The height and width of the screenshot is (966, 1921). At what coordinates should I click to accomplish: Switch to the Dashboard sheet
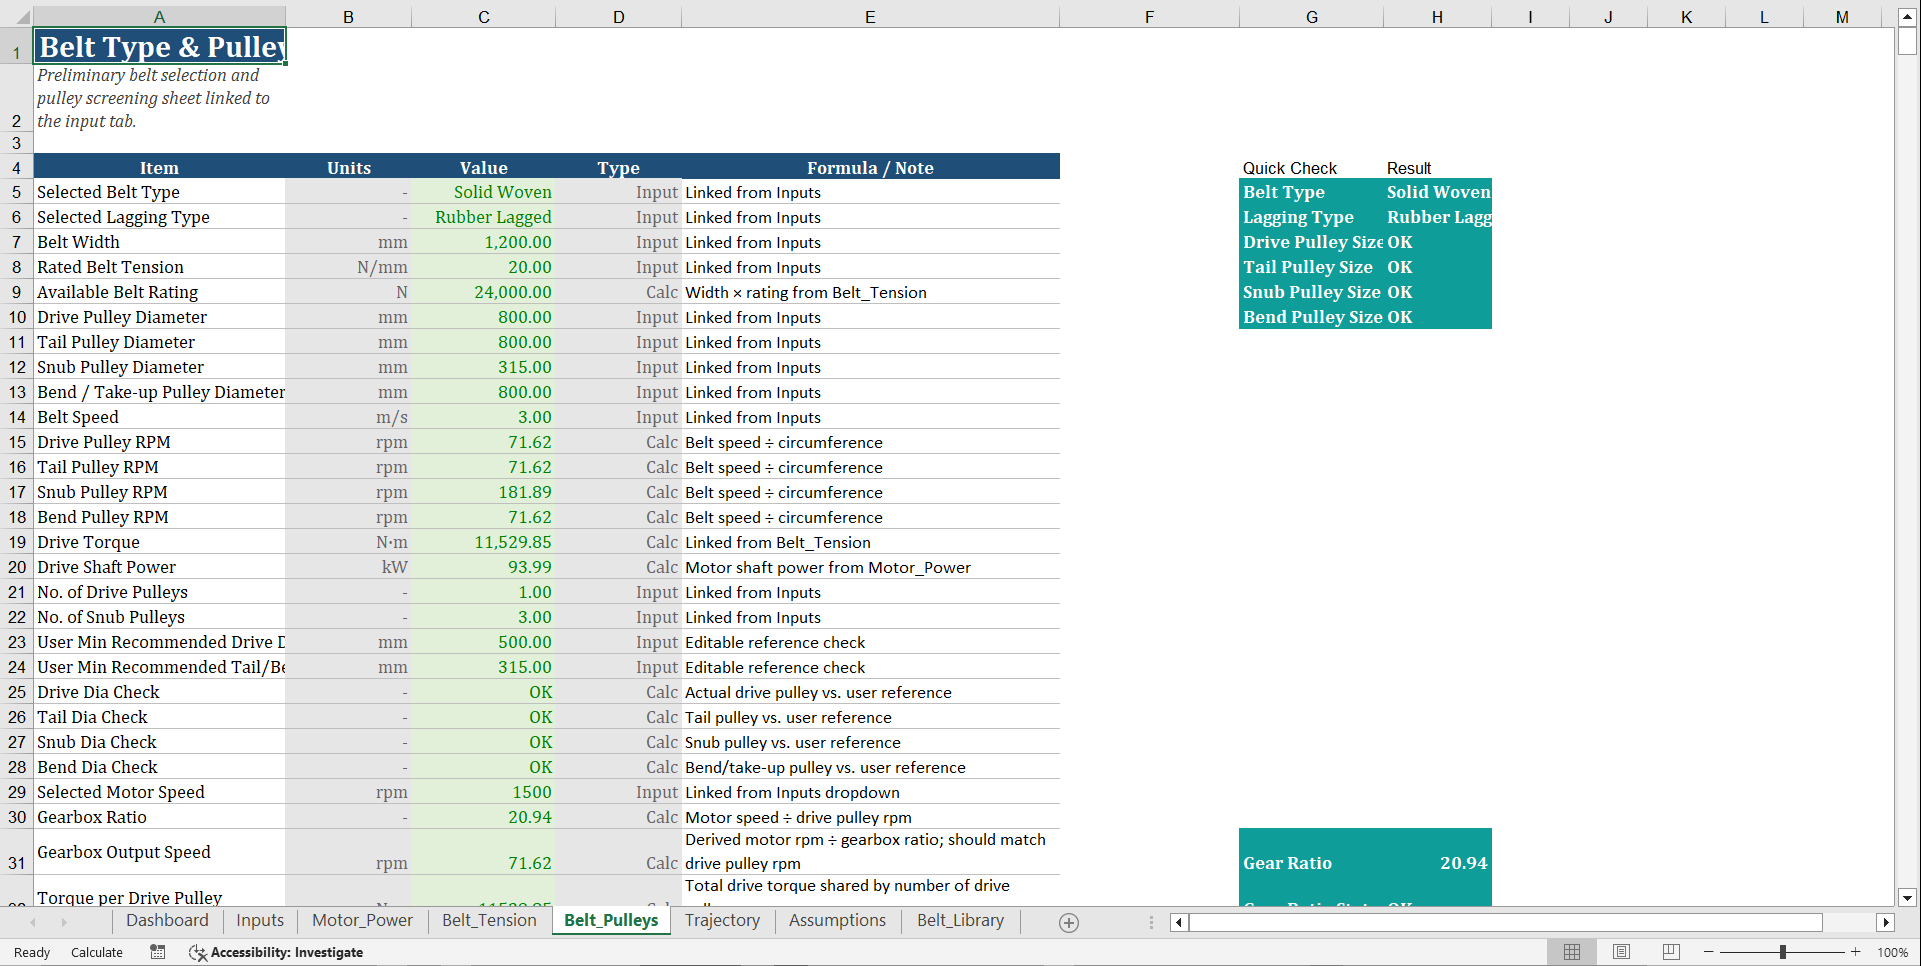pos(167,921)
